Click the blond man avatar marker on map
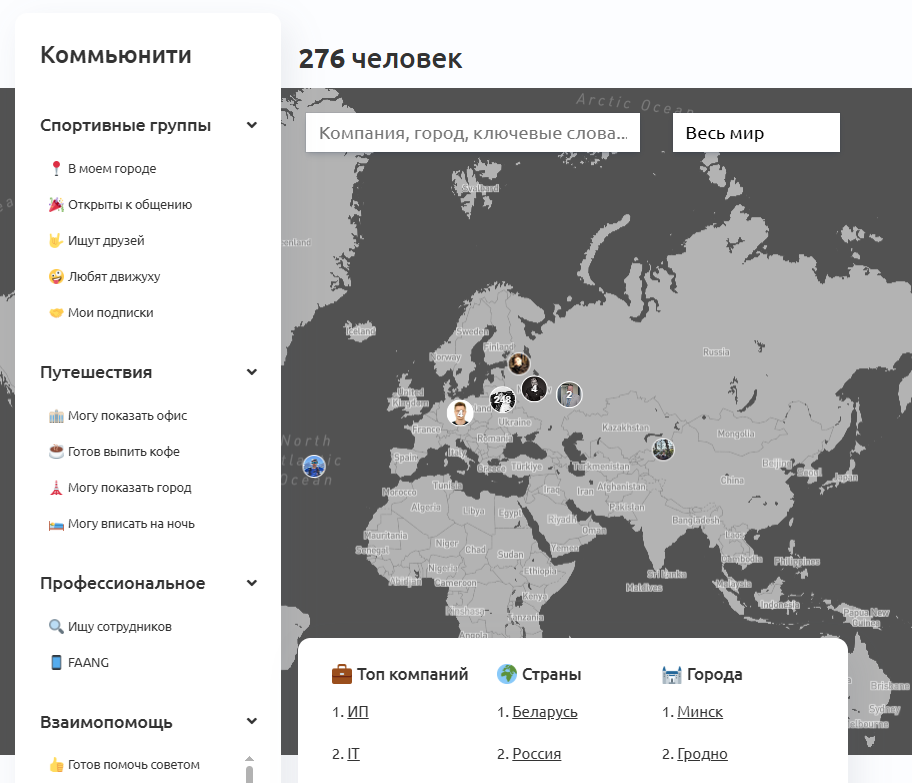This screenshot has width=912, height=783. click(x=460, y=412)
